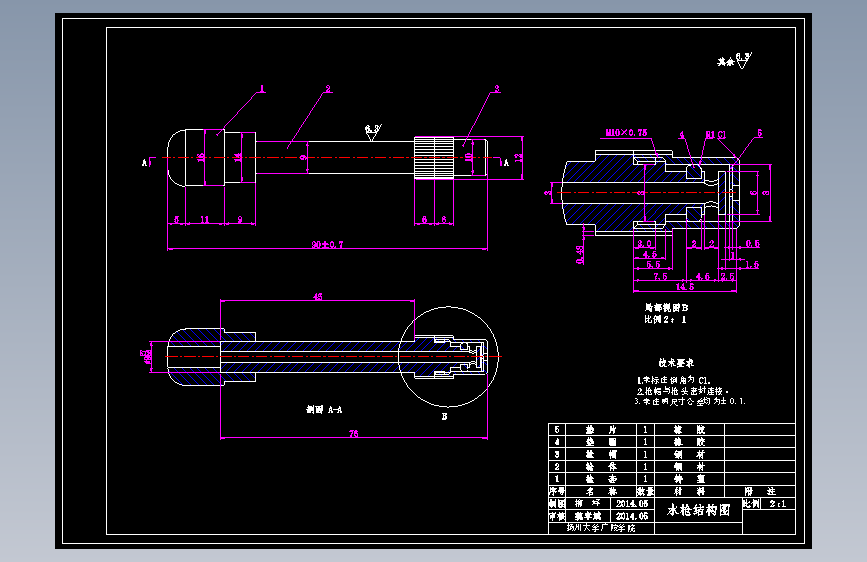Click the 16 diameter dimension on the head
The height and width of the screenshot is (562, 867).
201,158
